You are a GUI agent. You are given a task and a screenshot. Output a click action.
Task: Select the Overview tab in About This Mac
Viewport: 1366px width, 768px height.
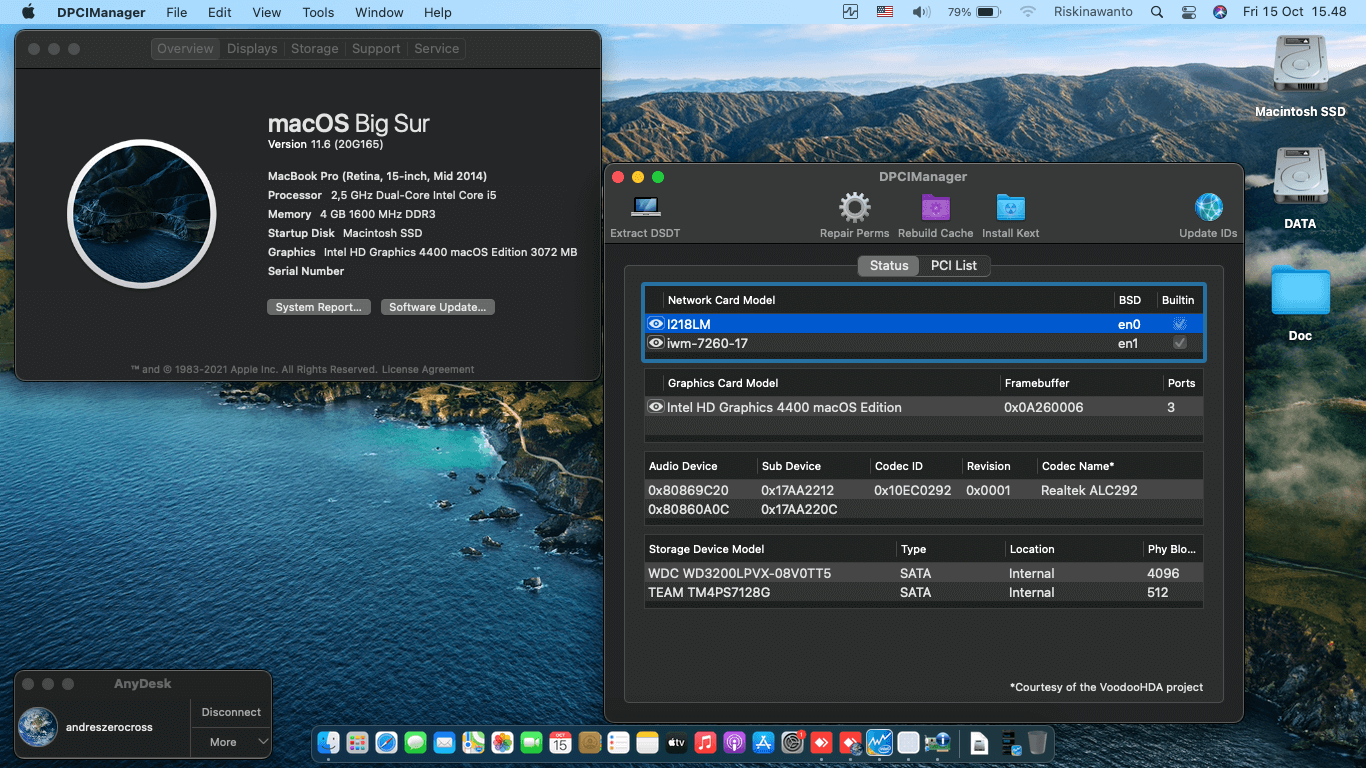coord(185,48)
